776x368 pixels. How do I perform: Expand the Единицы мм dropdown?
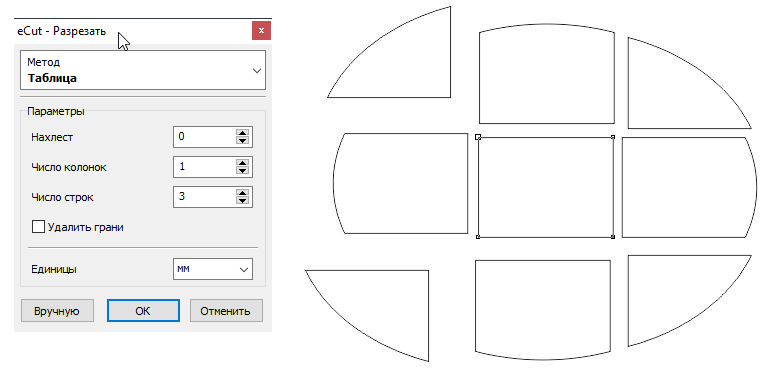pos(213,270)
